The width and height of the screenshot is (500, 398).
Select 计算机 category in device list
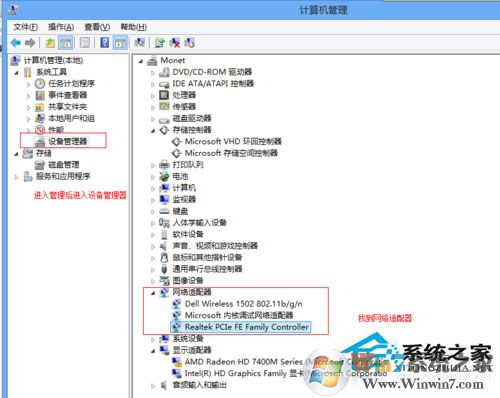[184, 188]
